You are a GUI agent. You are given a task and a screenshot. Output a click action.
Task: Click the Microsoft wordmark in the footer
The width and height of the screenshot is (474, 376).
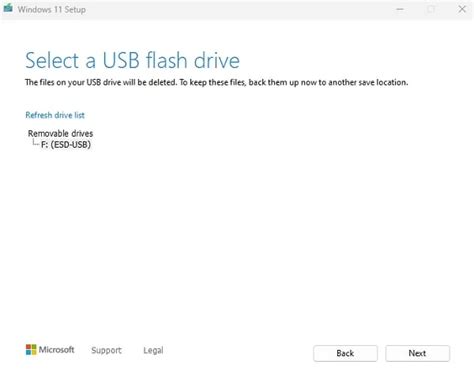coord(56,350)
